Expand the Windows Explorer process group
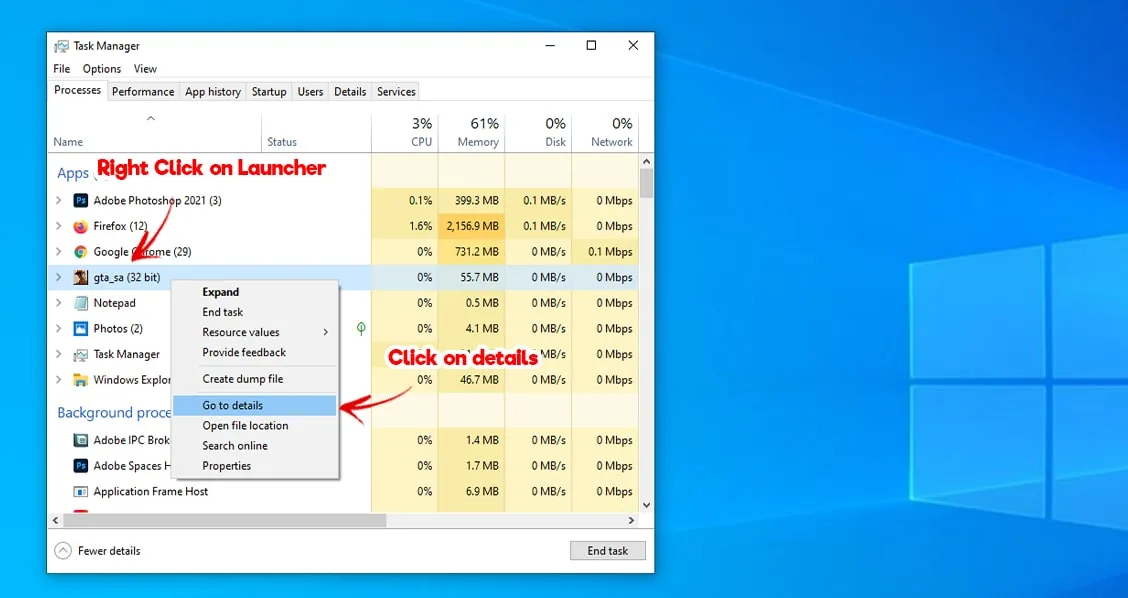Screen dimensions: 1128x598 pos(59,379)
